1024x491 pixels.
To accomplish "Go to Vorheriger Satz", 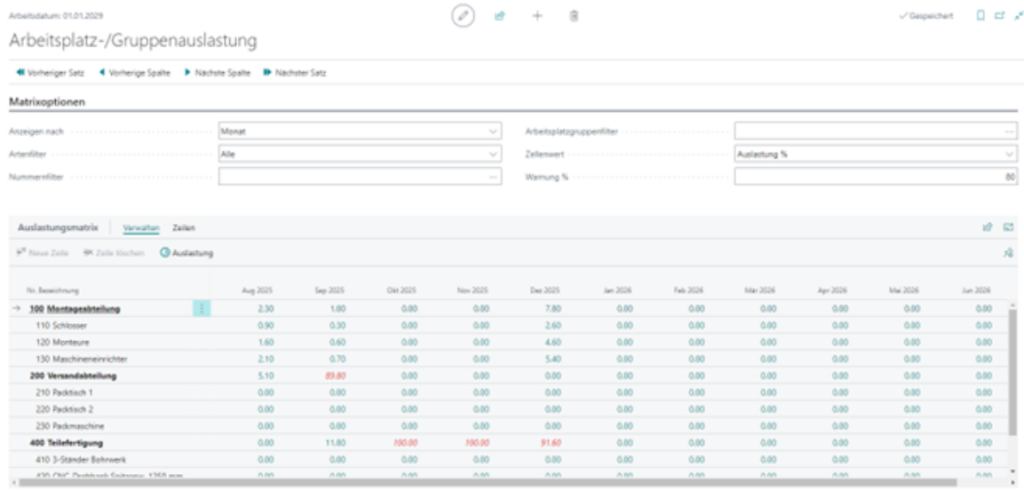I will [x=50, y=73].
